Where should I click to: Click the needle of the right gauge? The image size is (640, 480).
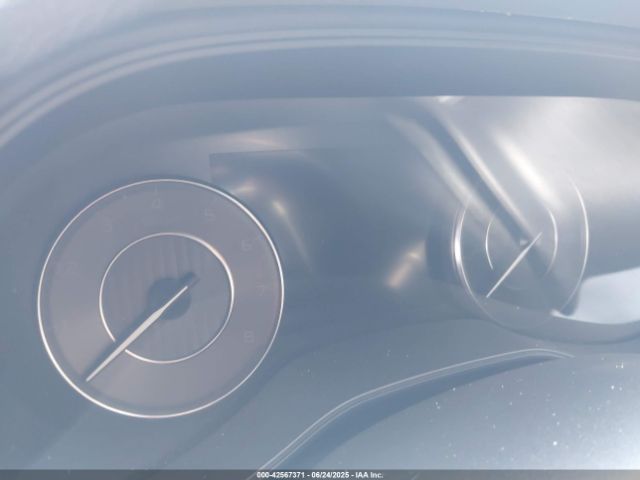[514, 265]
